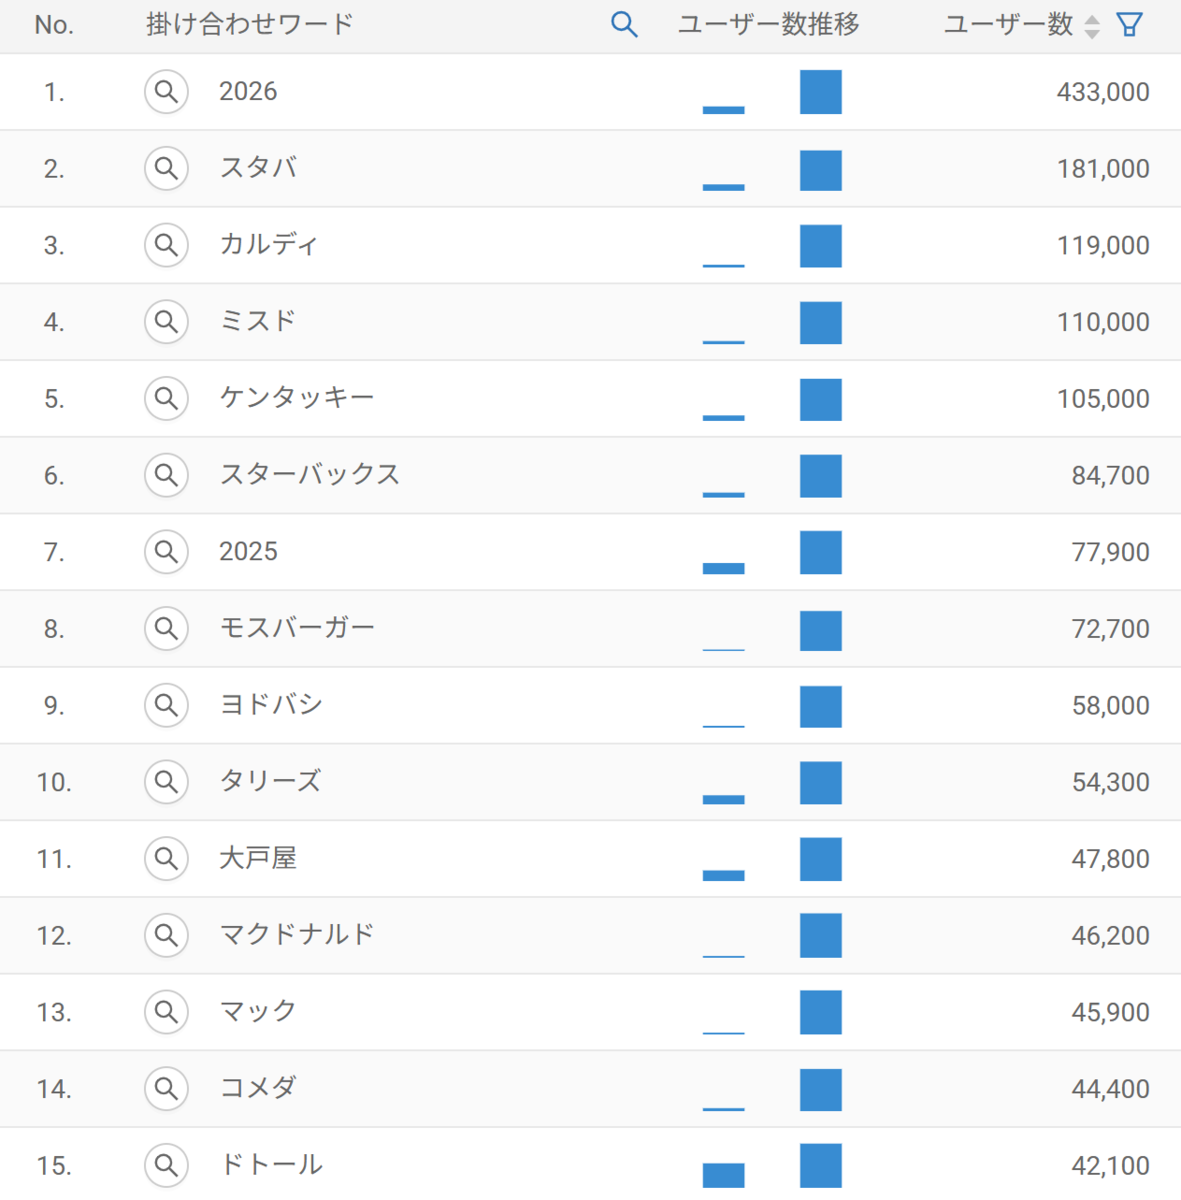1181x1200 pixels.
Task: Click the ユーザー数推移 column header
Action: (x=768, y=25)
